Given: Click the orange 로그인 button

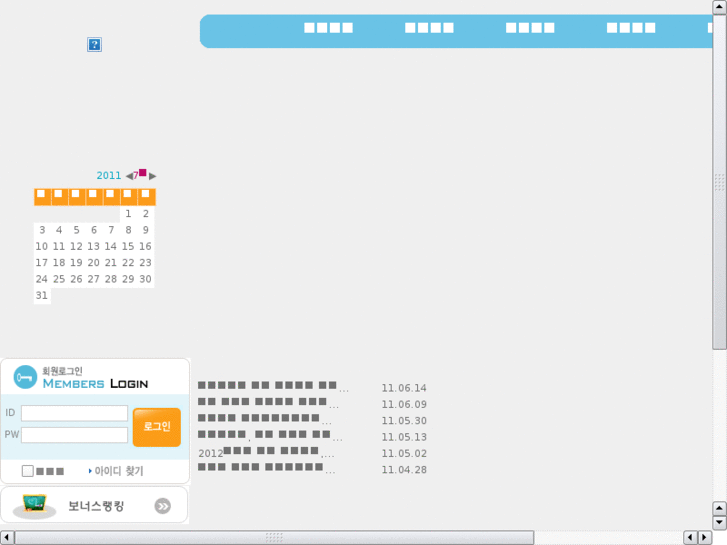Looking at the screenshot, I should pos(157,427).
